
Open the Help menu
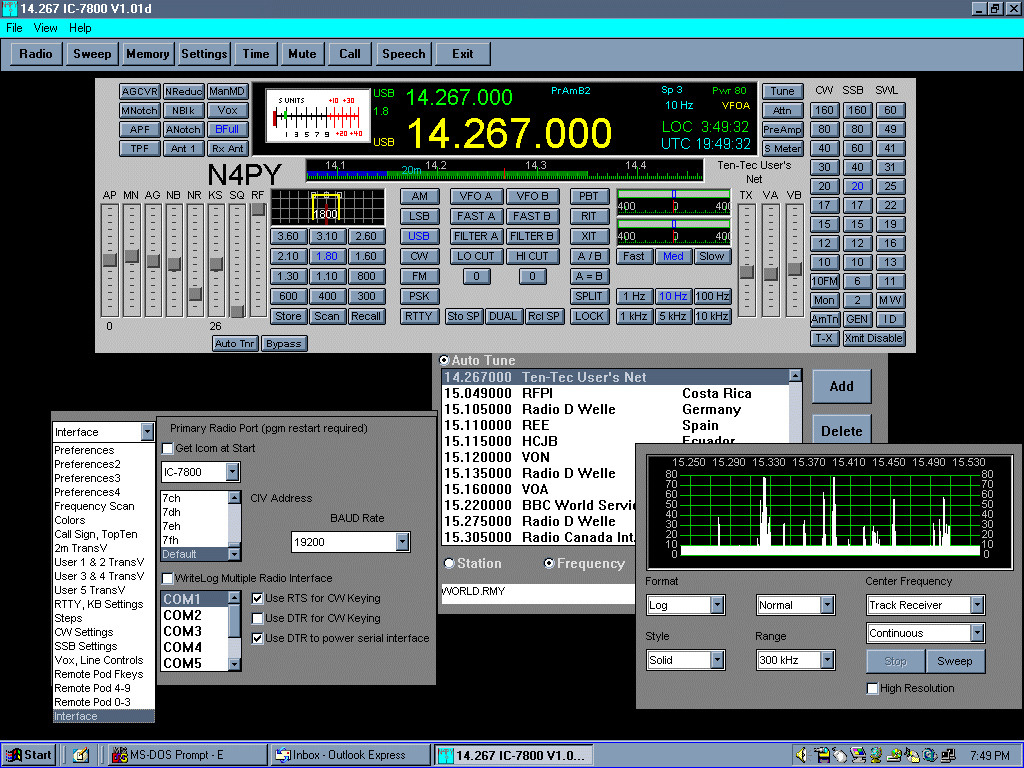coord(80,28)
